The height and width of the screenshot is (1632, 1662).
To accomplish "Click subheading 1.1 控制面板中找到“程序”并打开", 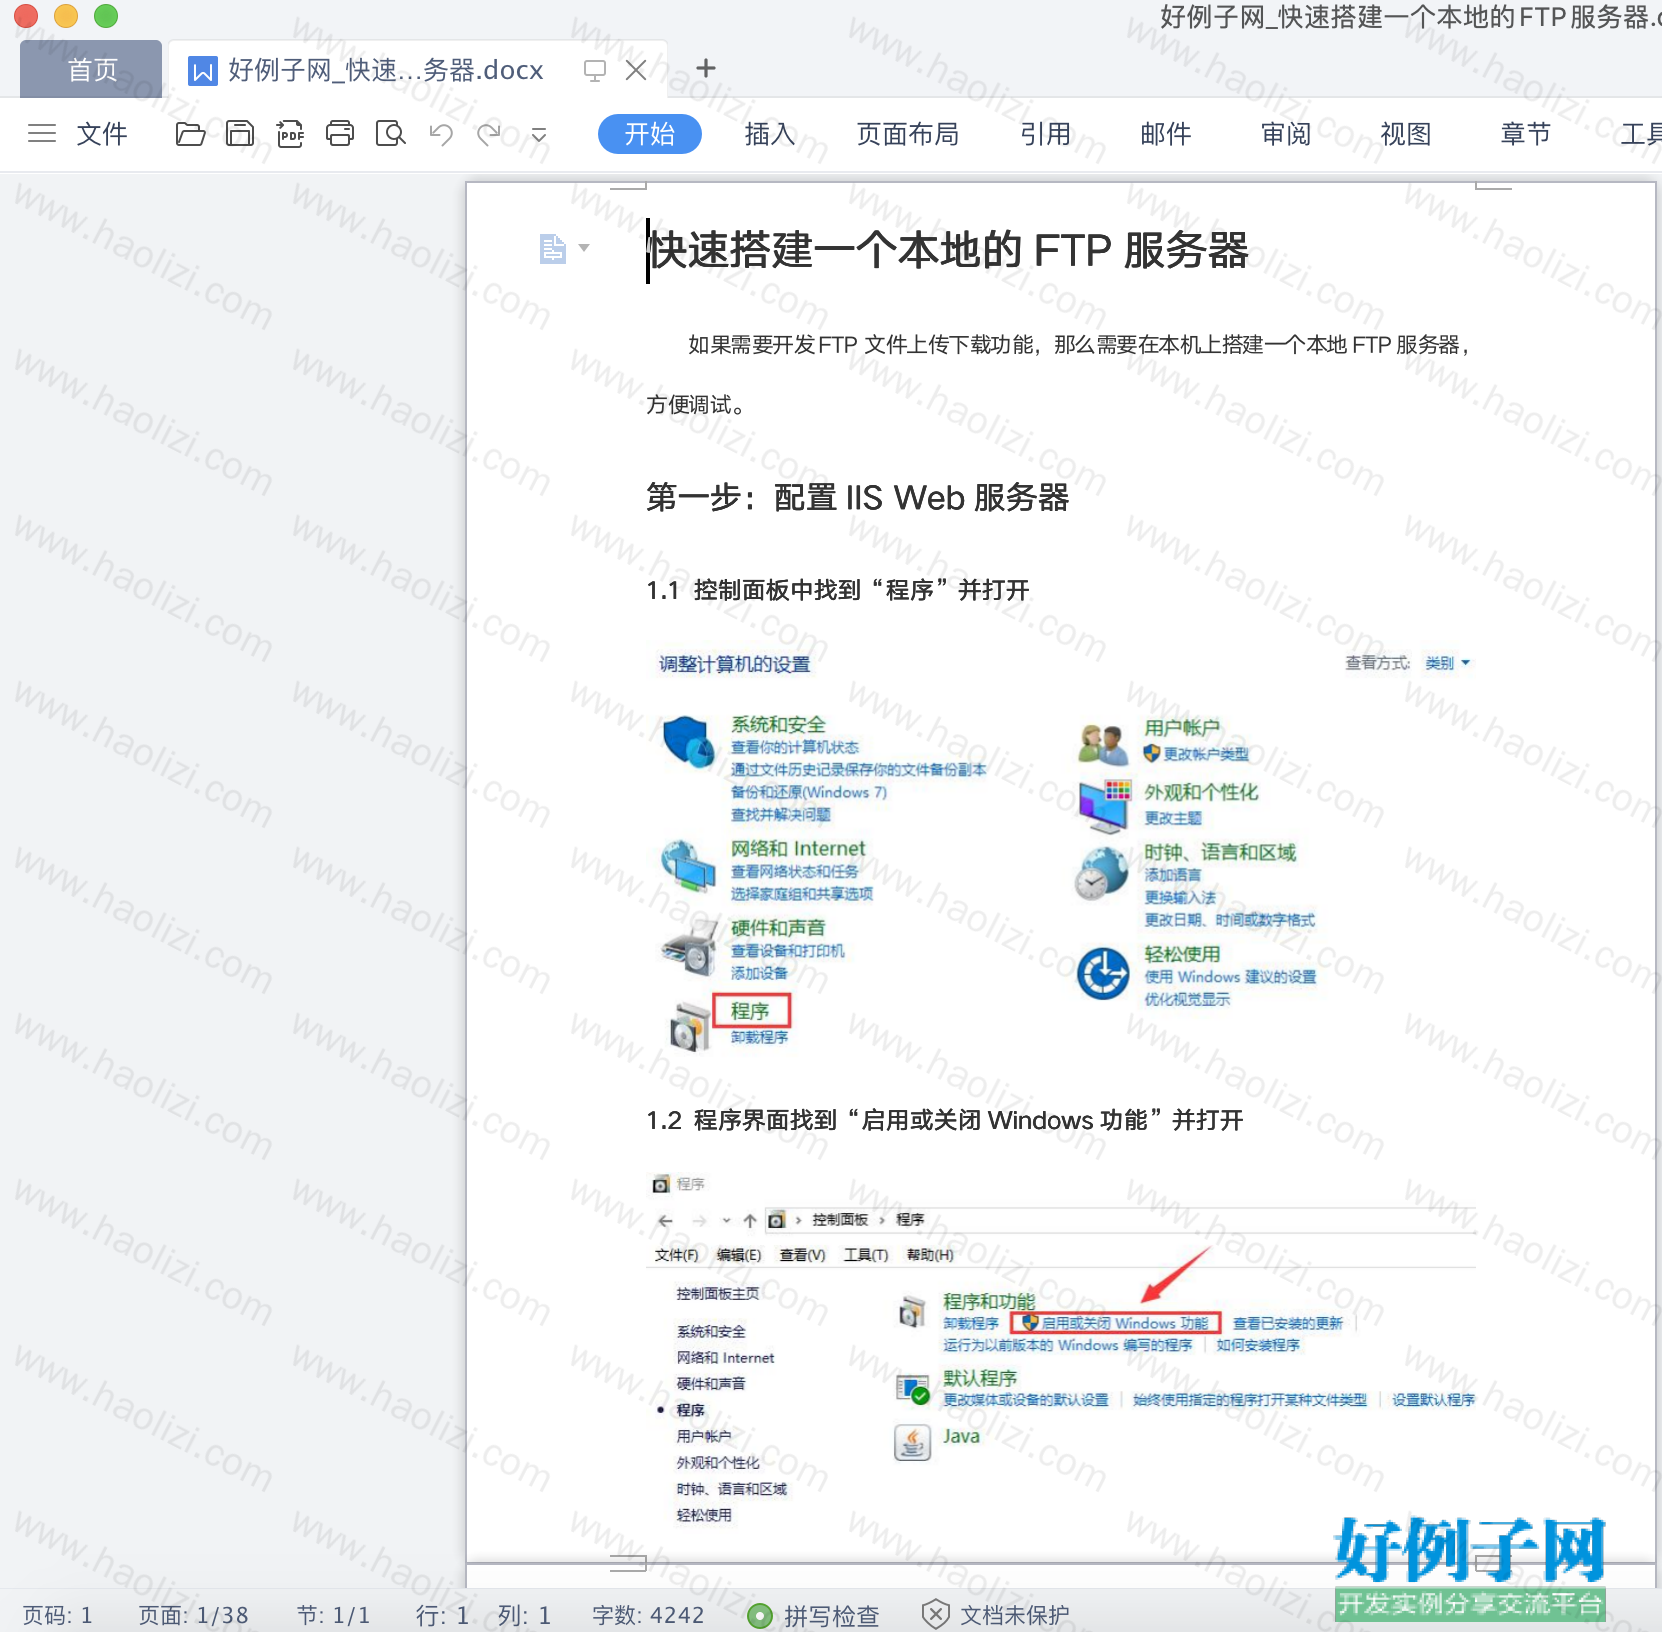I will click(838, 590).
